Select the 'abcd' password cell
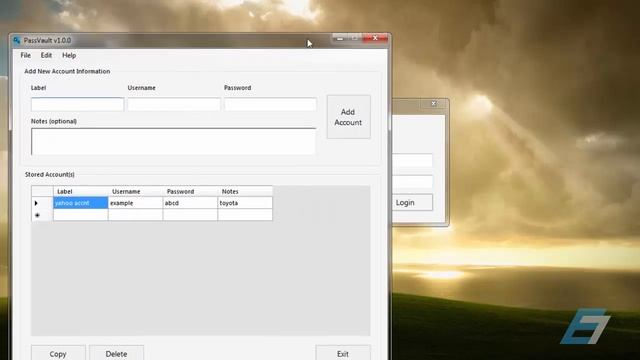 click(x=190, y=203)
